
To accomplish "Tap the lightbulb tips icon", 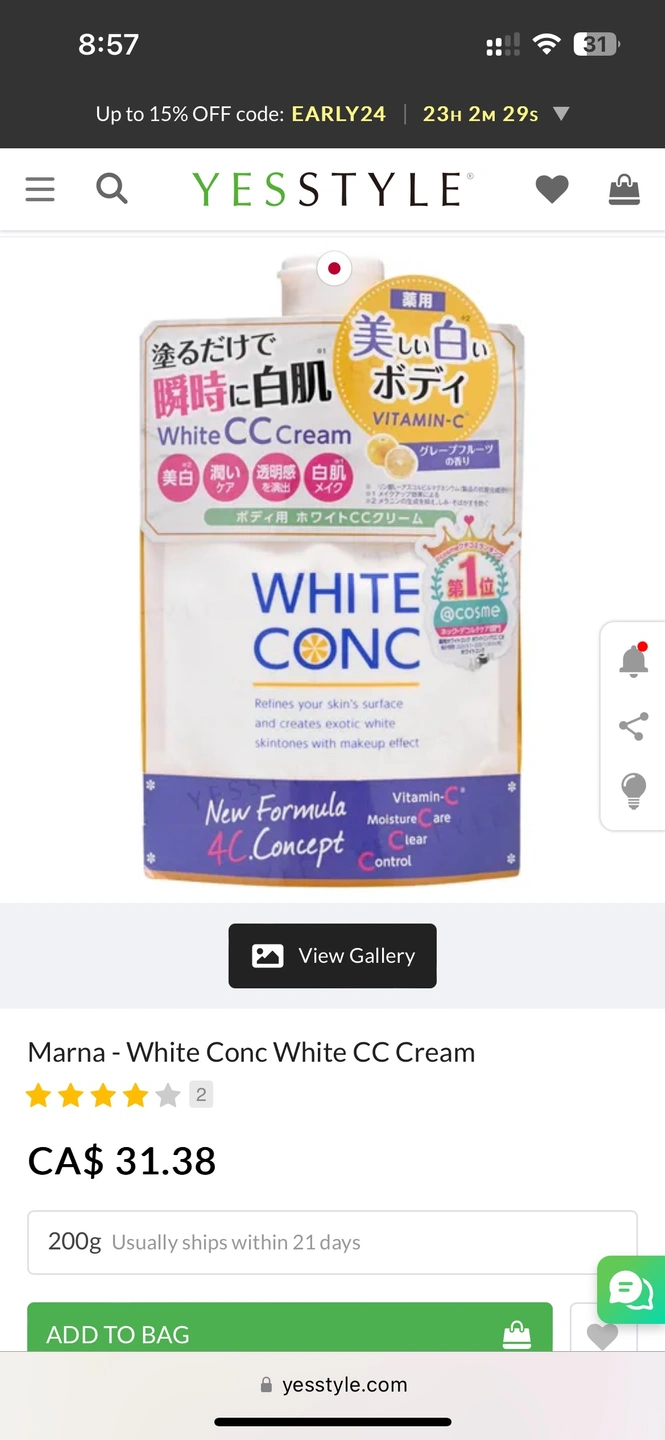I will tap(633, 790).
